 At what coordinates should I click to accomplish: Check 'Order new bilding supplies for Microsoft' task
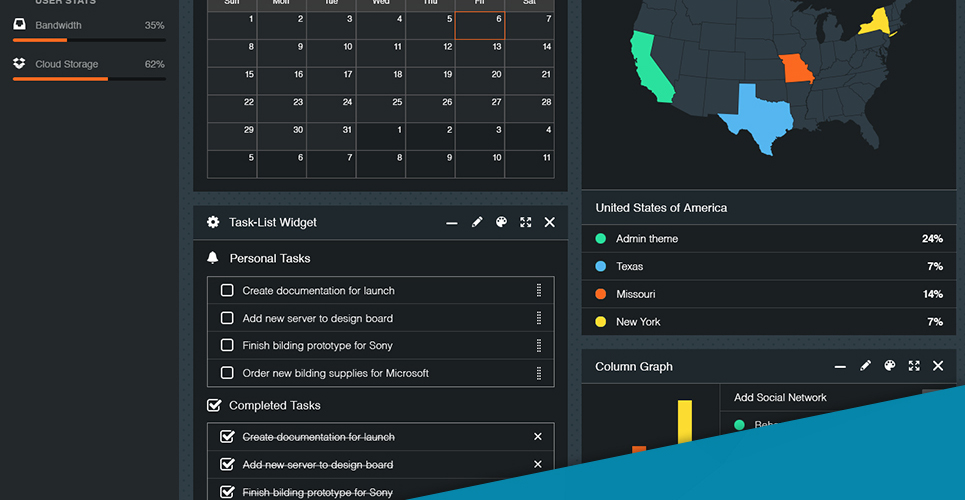coord(227,373)
